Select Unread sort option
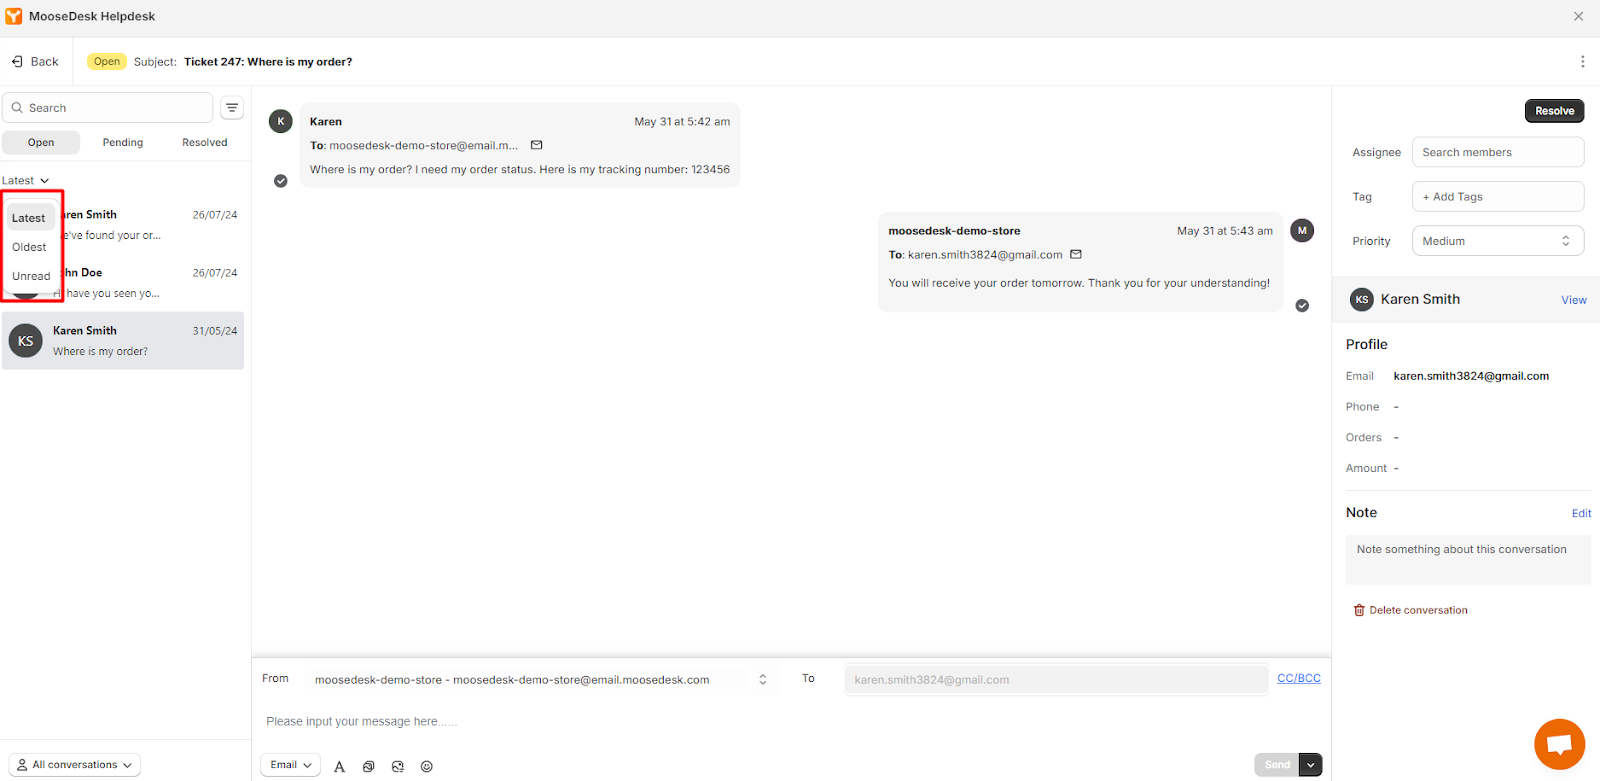 point(31,276)
